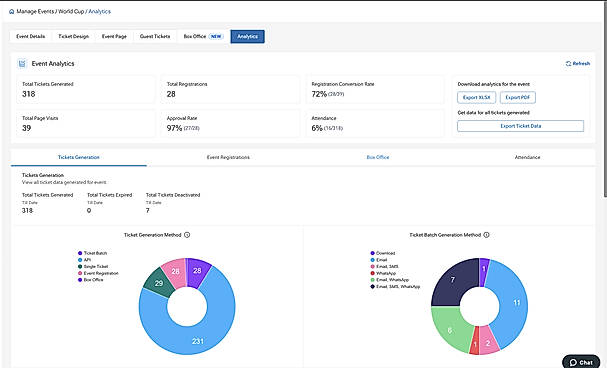Open the Guest Tickets tab
The width and height of the screenshot is (607, 368).
click(x=155, y=36)
